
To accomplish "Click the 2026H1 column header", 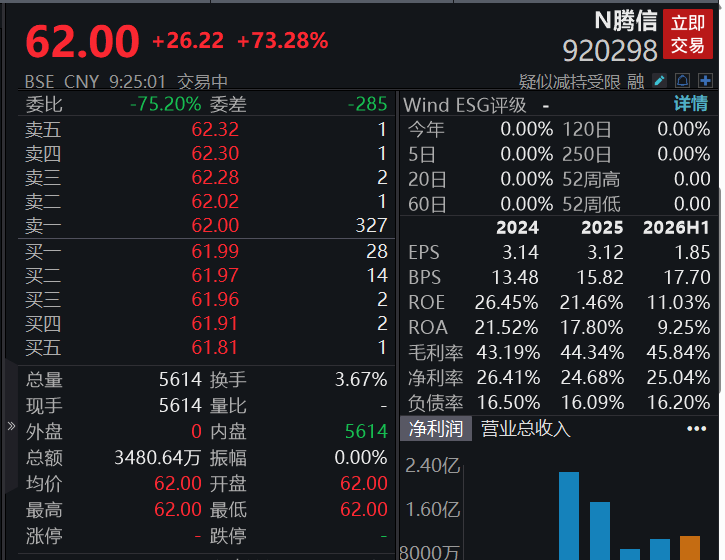I will pyautogui.click(x=676, y=228).
